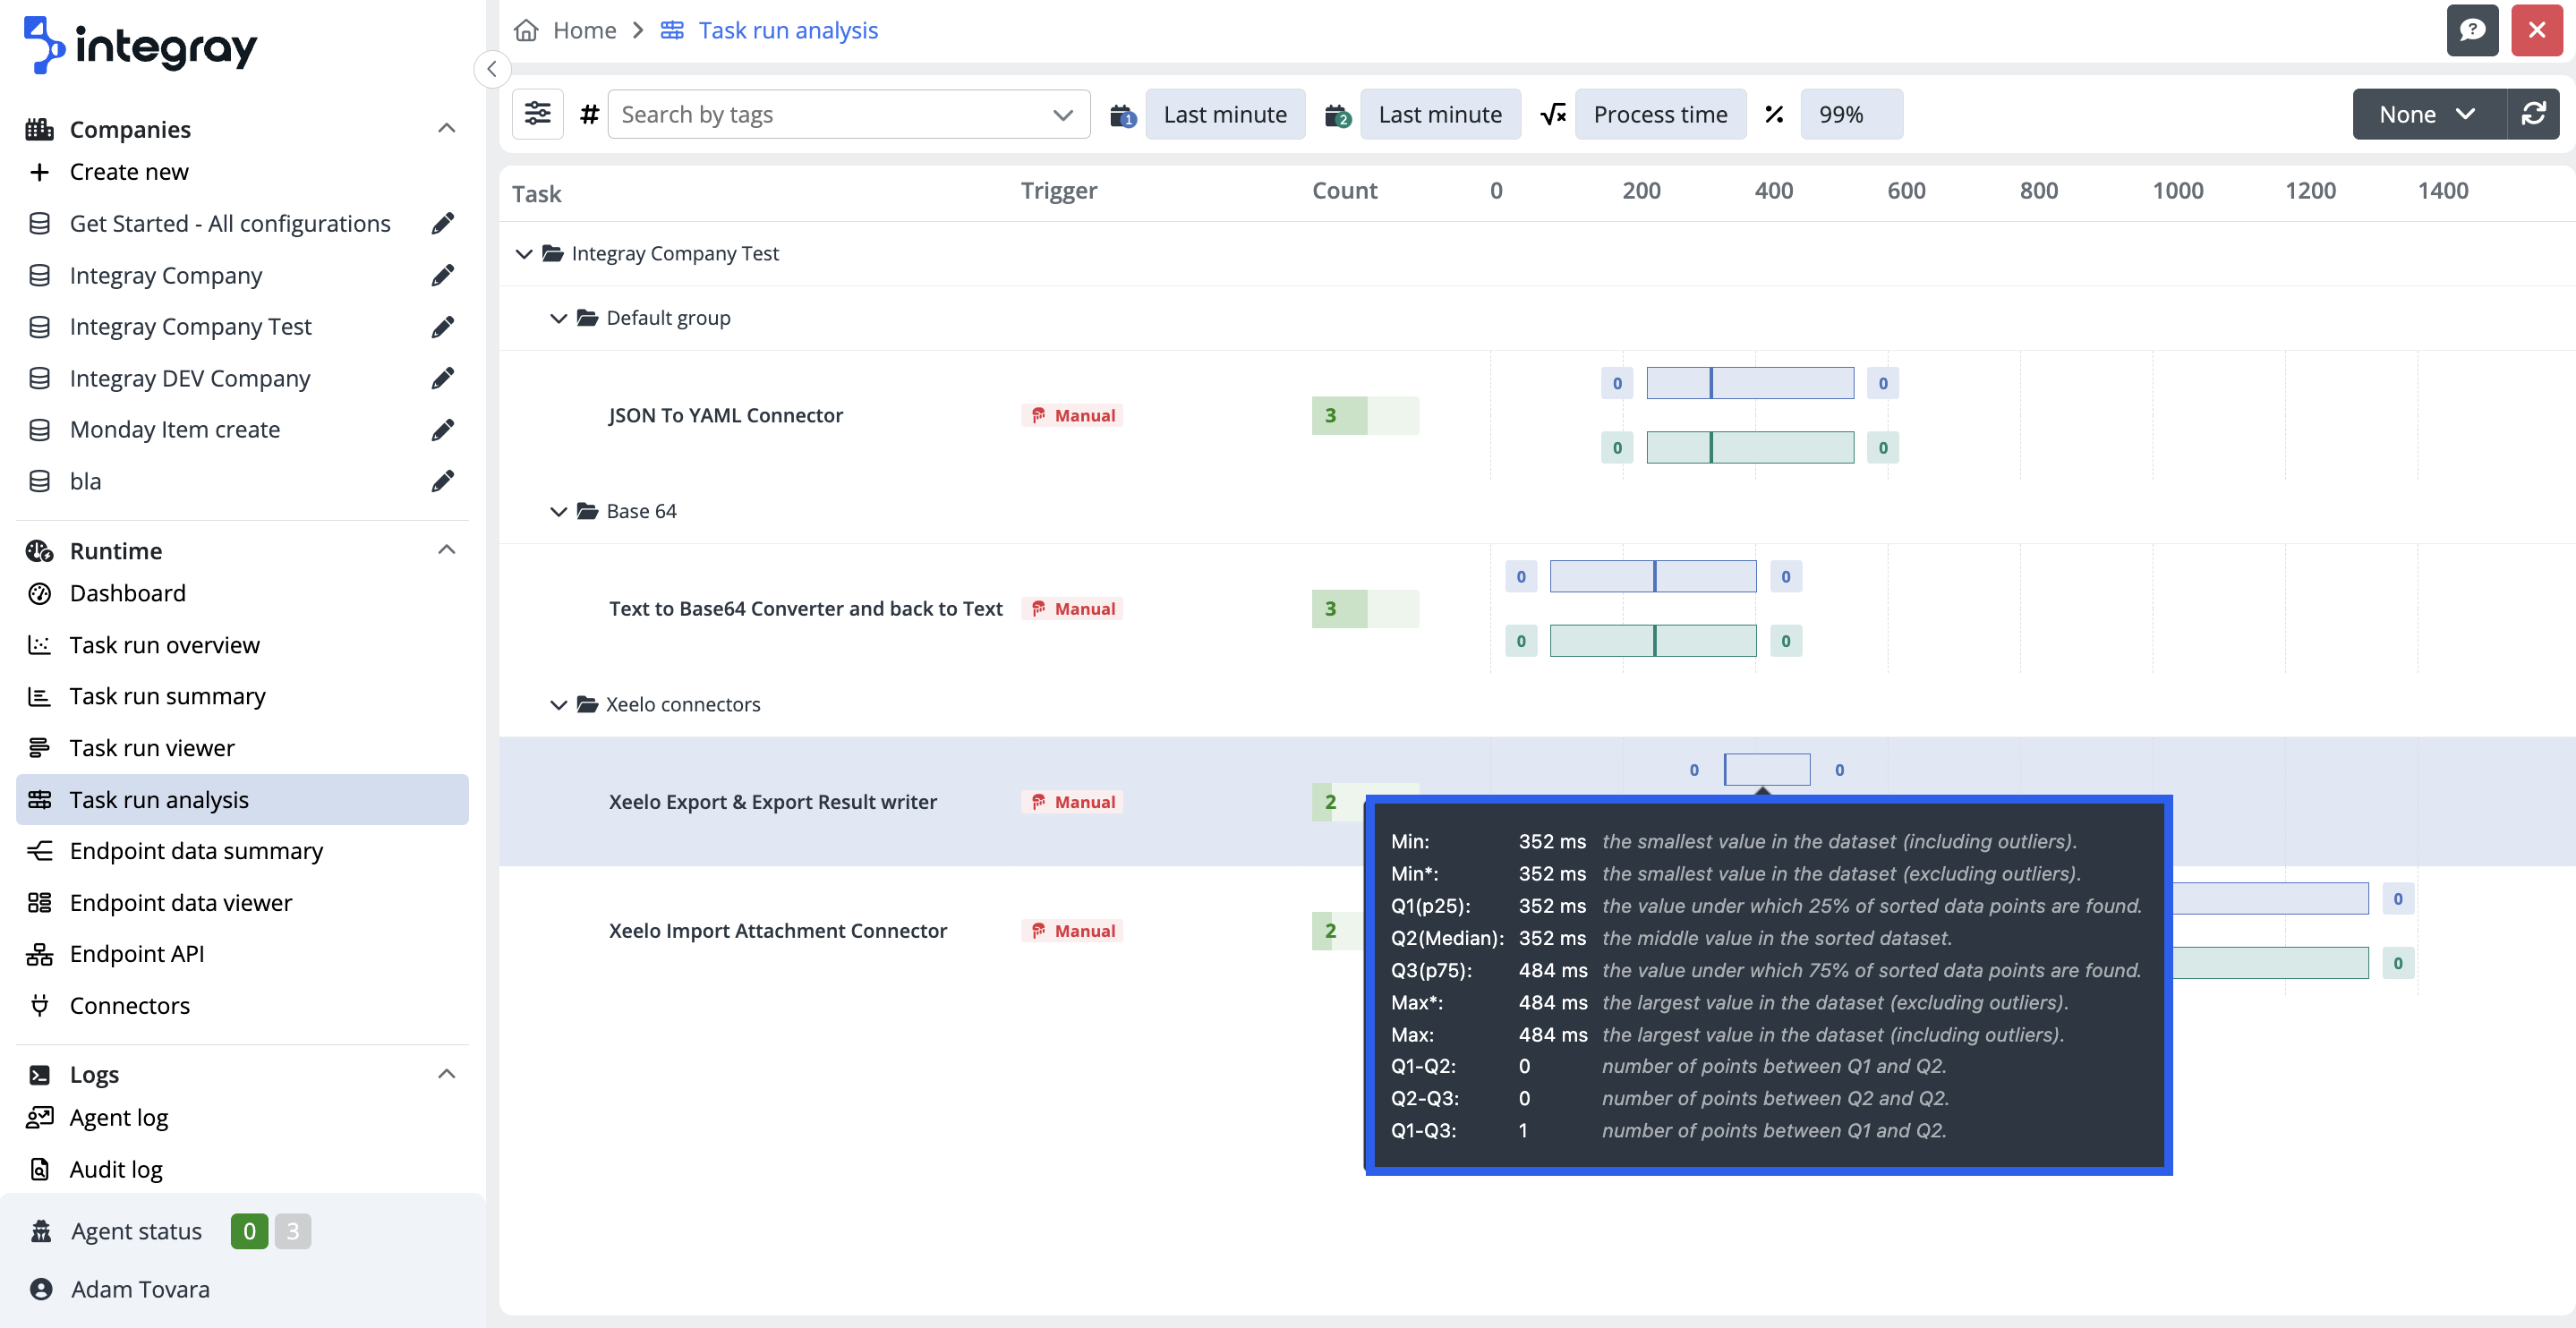
Task: Click the Home breadcrumb icon
Action: click(526, 30)
